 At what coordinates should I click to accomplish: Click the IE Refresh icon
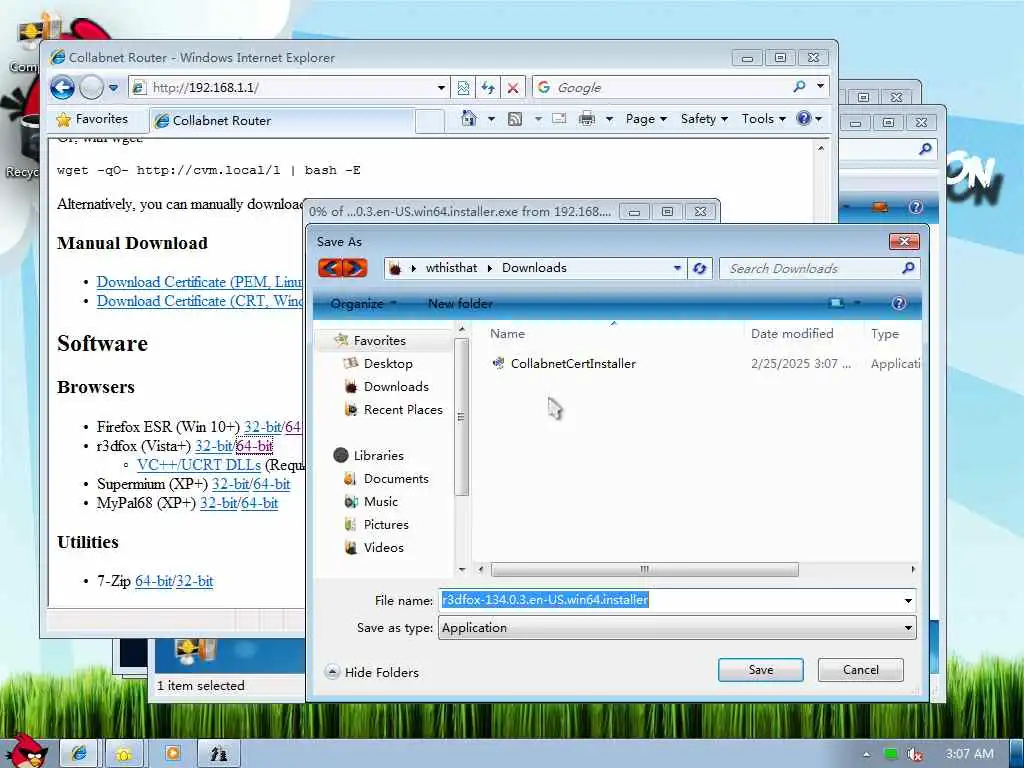click(488, 88)
